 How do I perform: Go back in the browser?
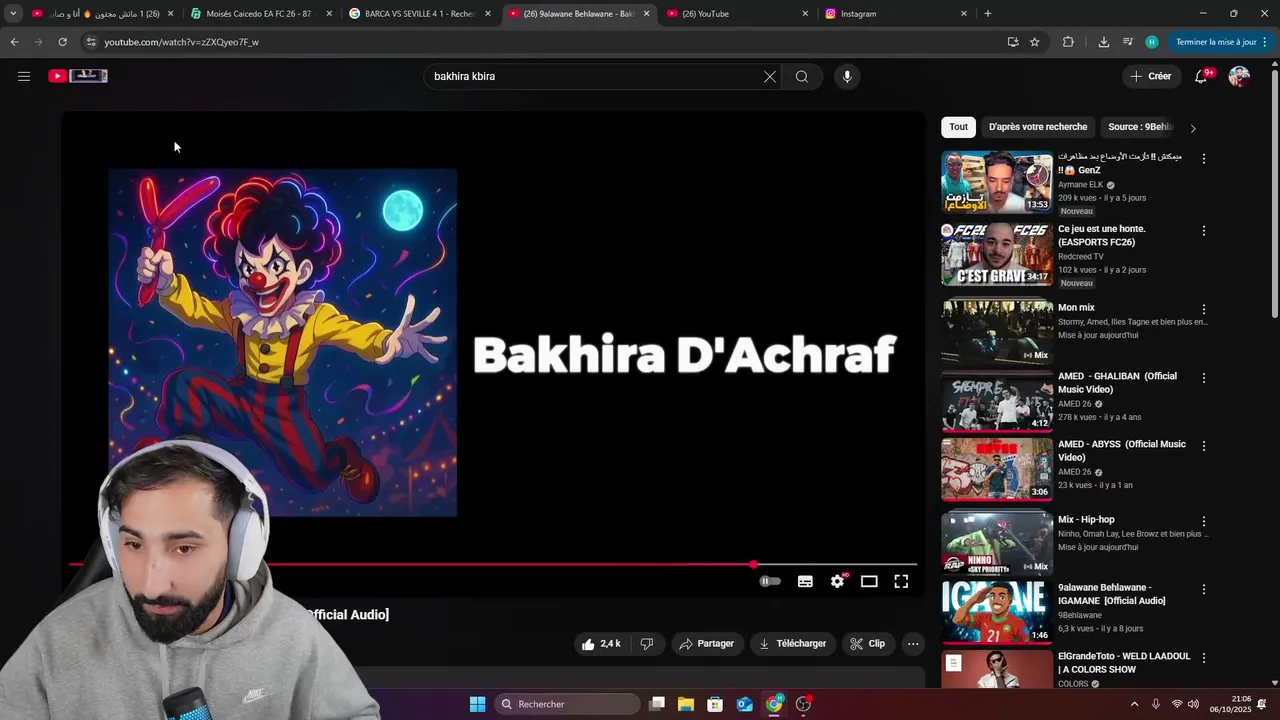15,42
